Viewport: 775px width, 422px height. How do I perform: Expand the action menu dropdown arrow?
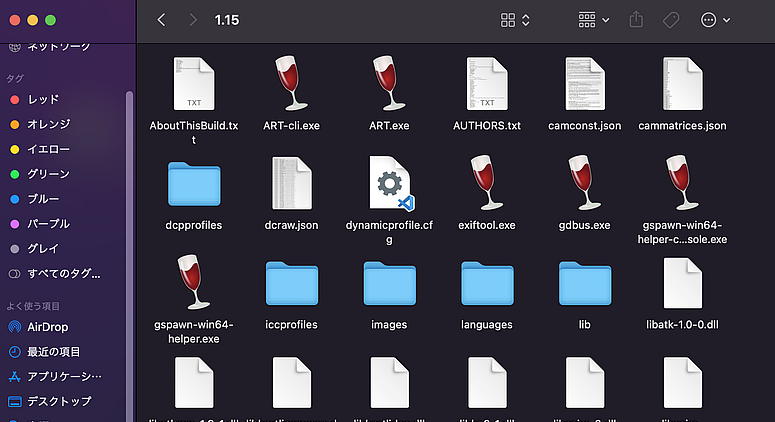tap(727, 20)
